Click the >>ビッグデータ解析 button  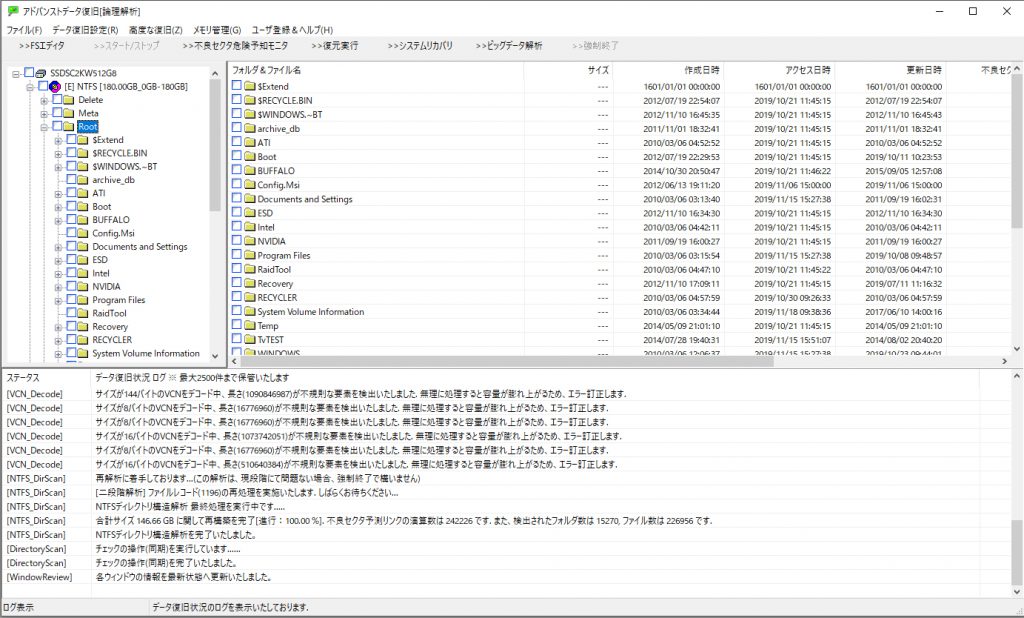tap(509, 46)
